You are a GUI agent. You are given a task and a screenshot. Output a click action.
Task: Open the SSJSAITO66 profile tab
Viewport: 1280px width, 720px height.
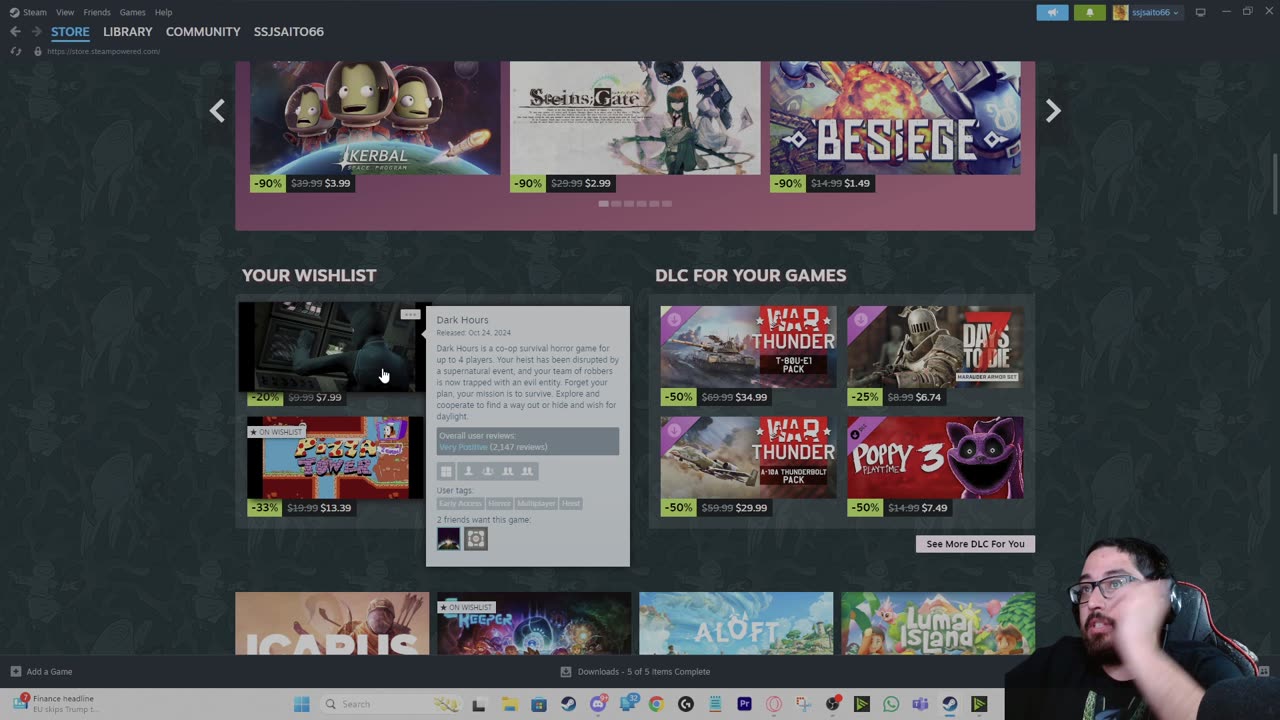click(288, 32)
